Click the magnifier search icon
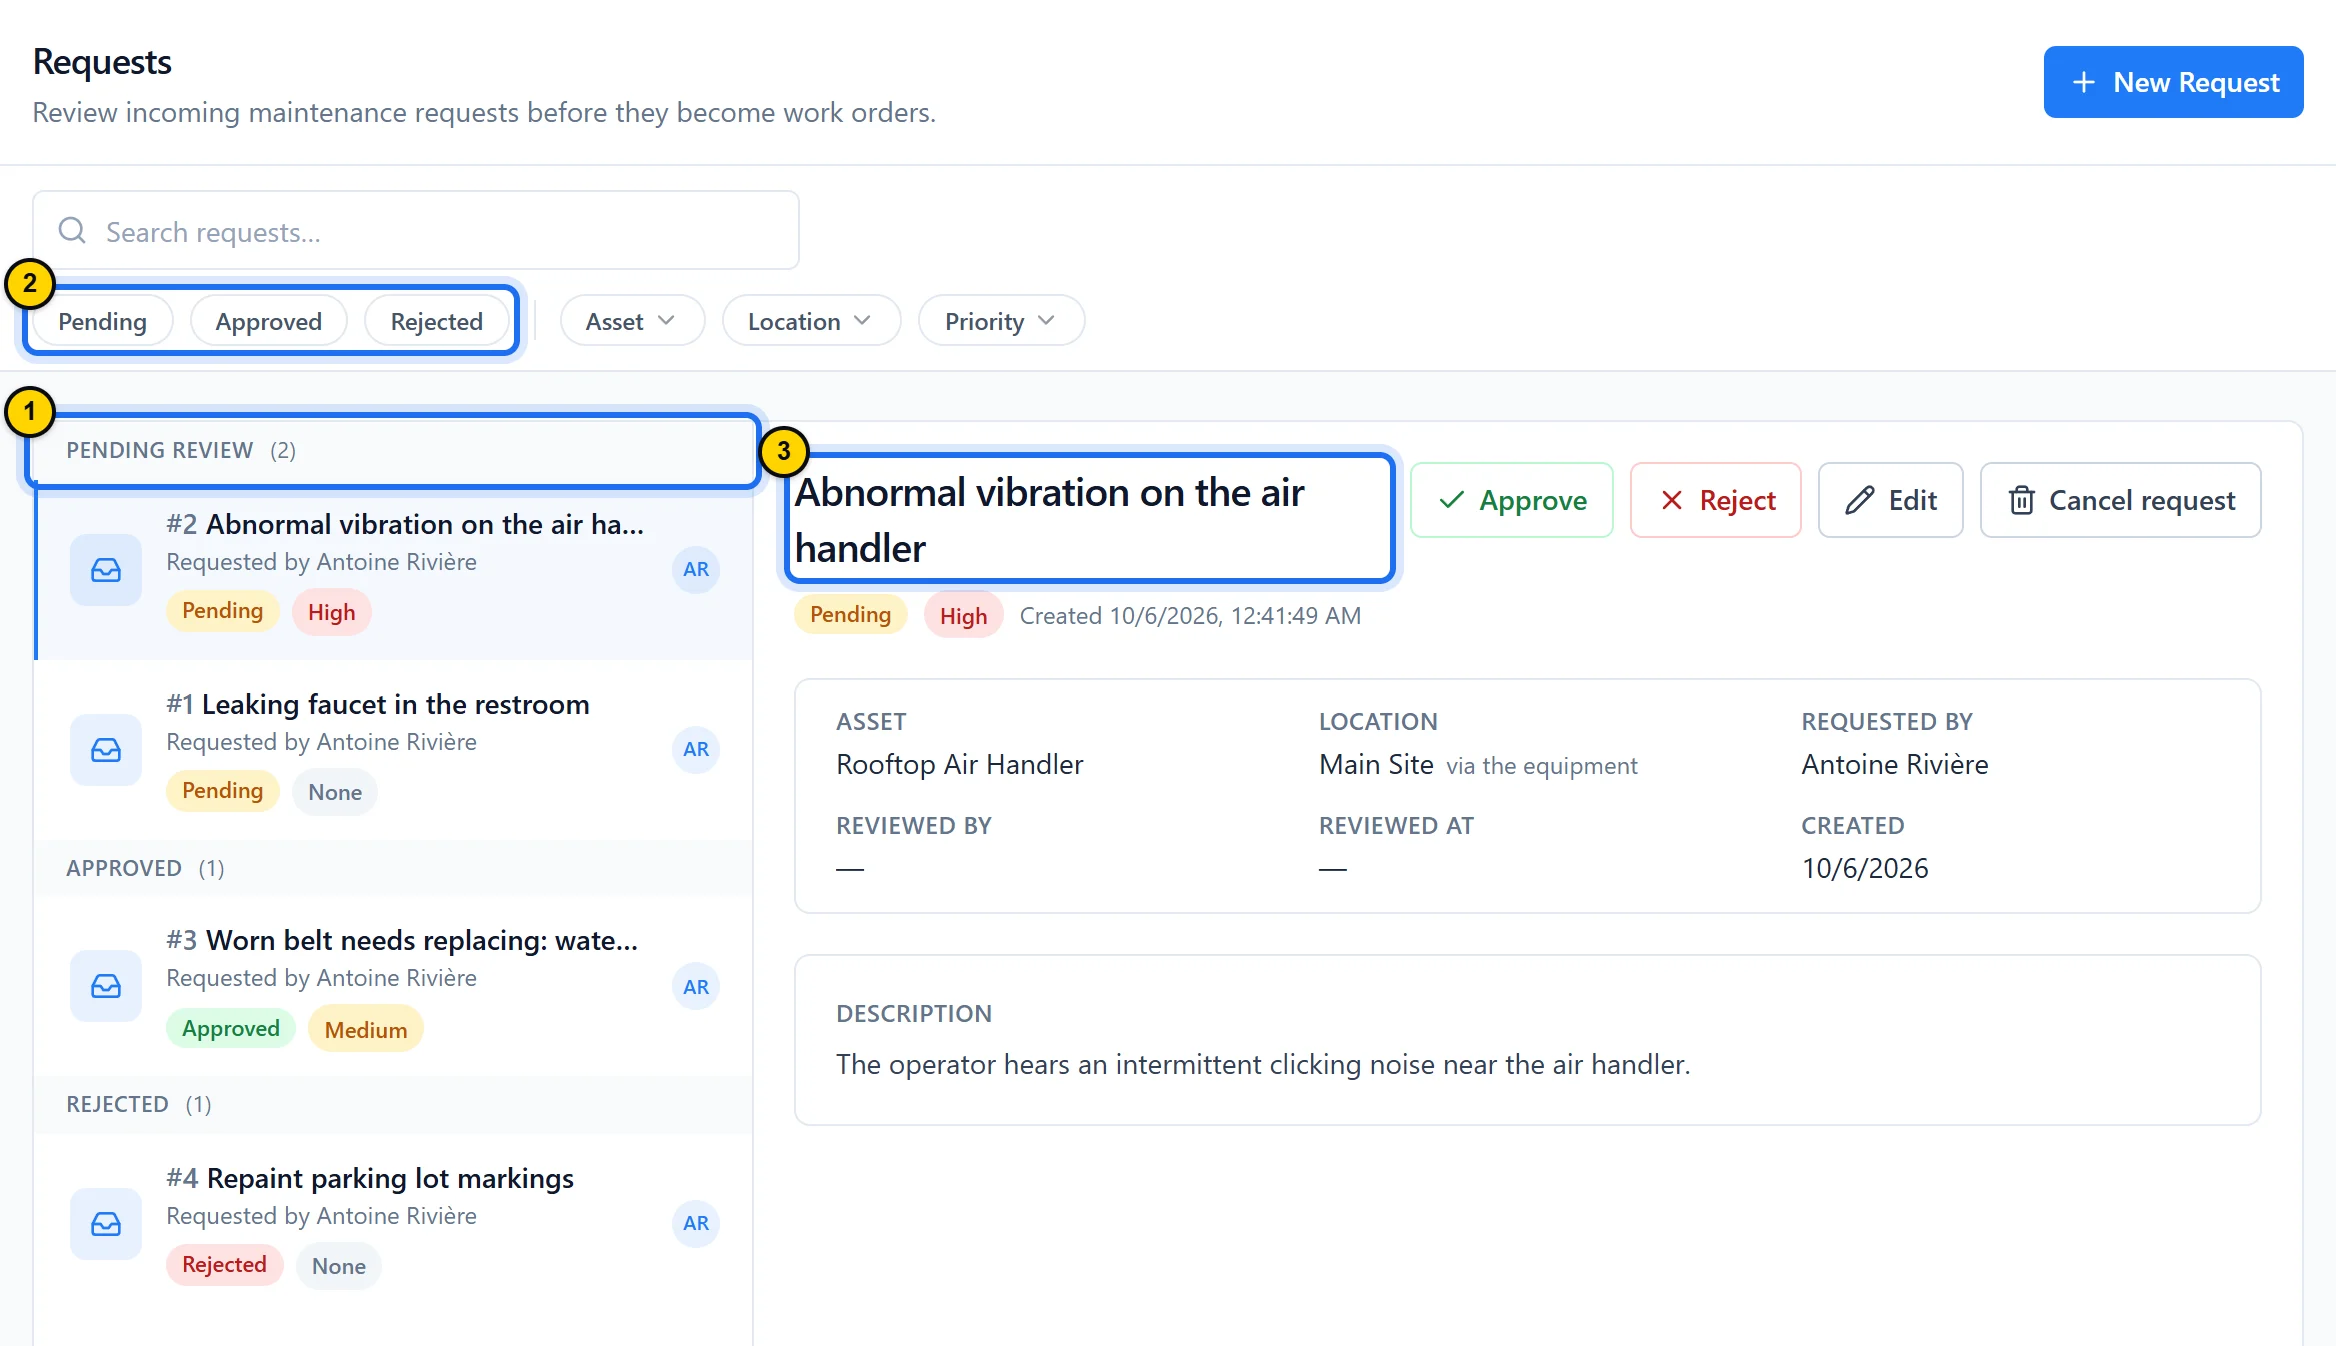 [x=72, y=231]
